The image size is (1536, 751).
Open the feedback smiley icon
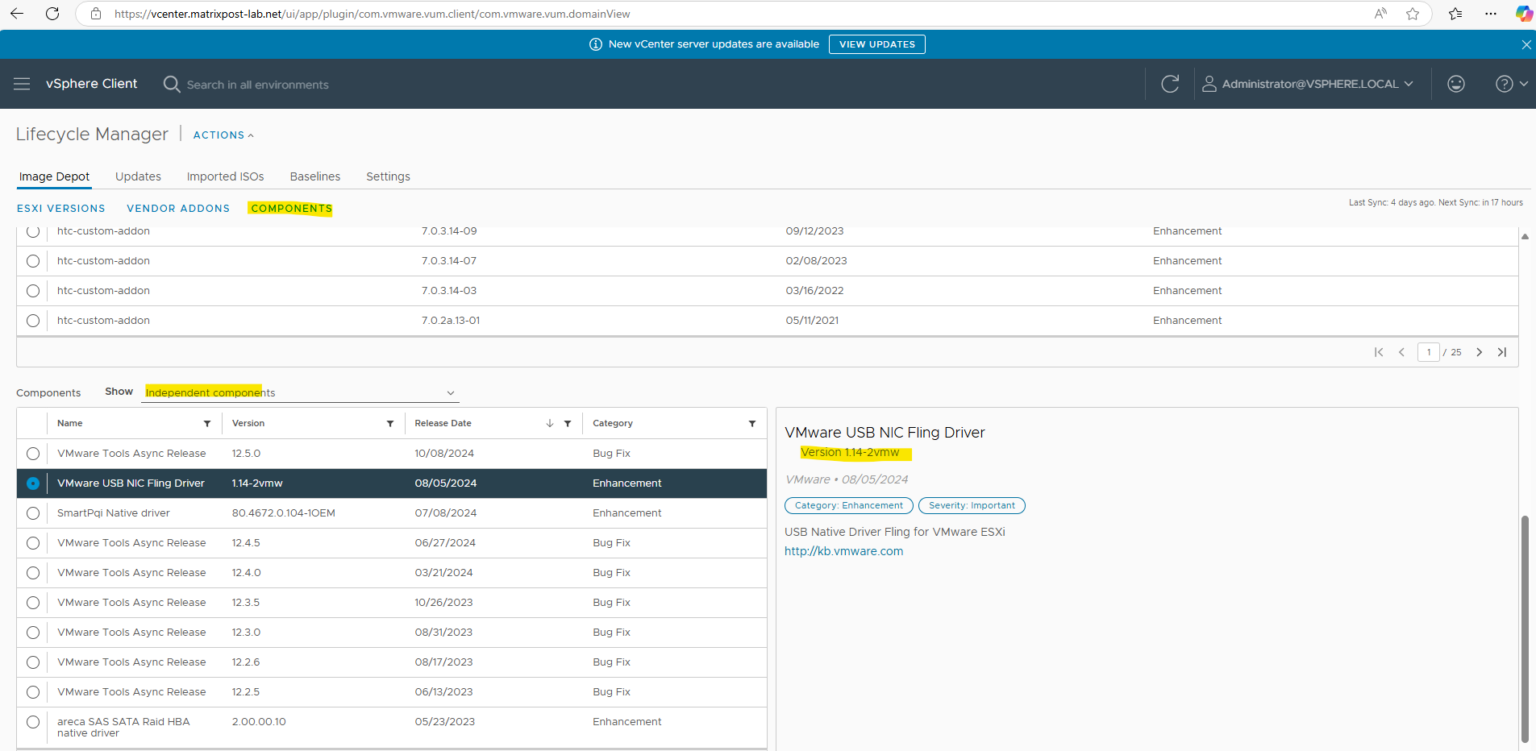[x=1456, y=84]
